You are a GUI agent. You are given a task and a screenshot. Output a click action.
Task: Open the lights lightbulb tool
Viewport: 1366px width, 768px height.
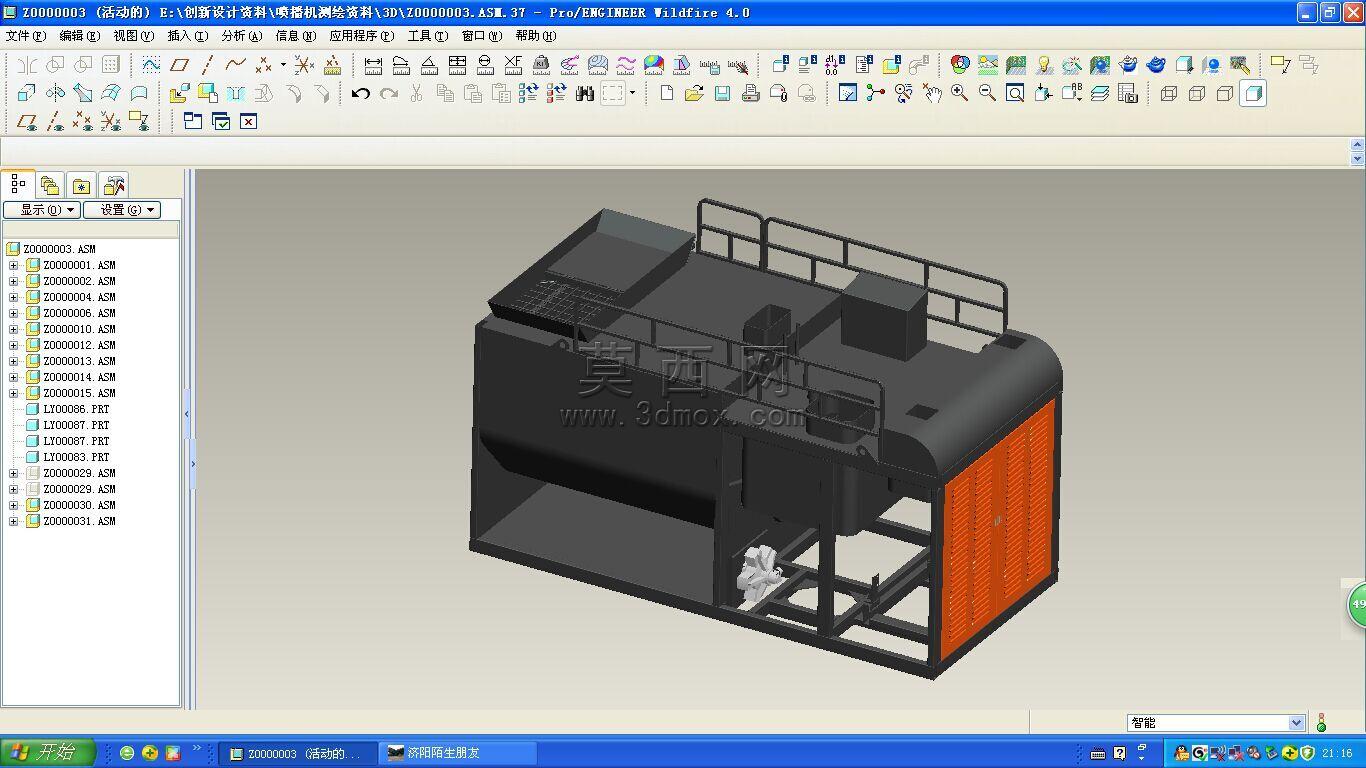1044,65
